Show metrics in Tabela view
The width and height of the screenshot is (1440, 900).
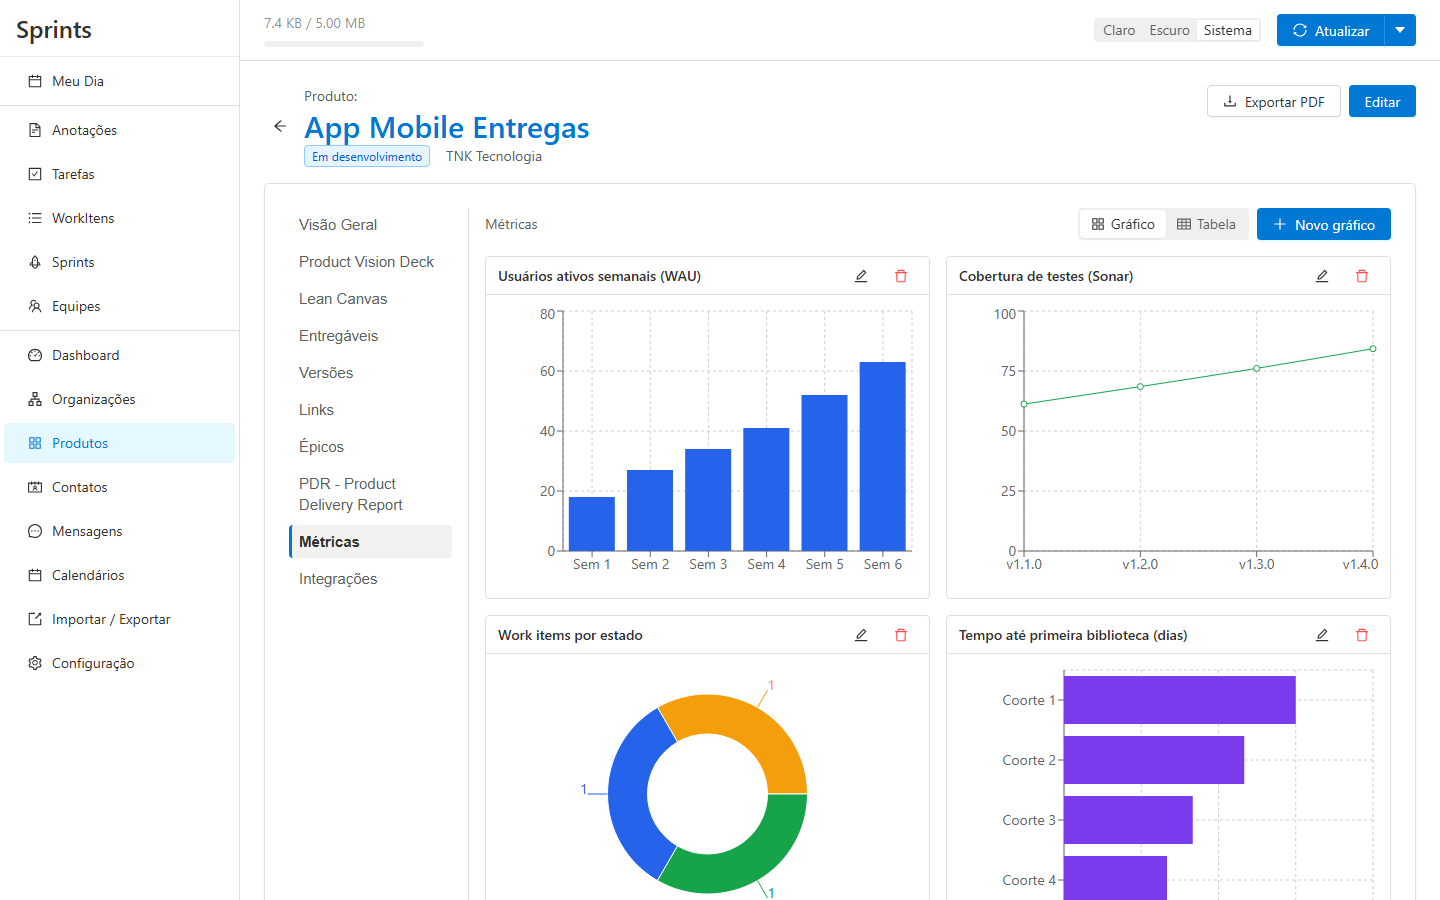1206,224
